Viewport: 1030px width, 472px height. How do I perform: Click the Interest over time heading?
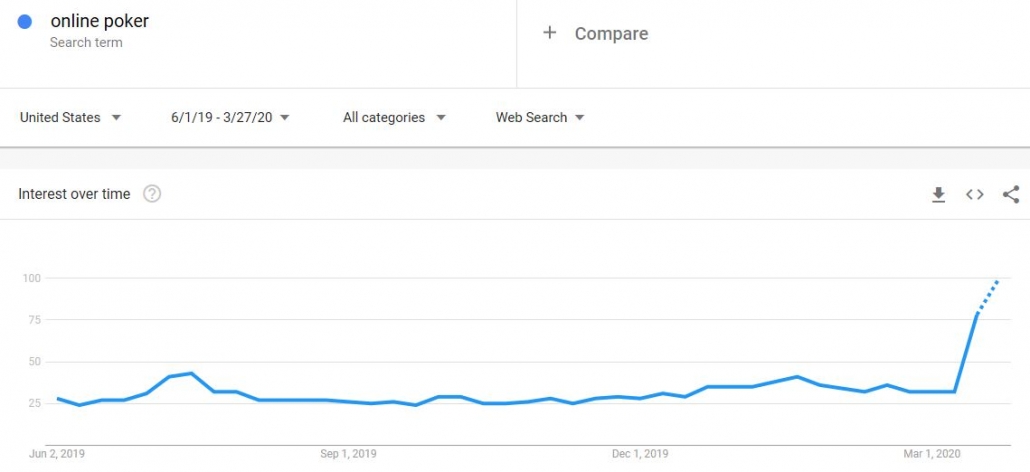tap(74, 194)
